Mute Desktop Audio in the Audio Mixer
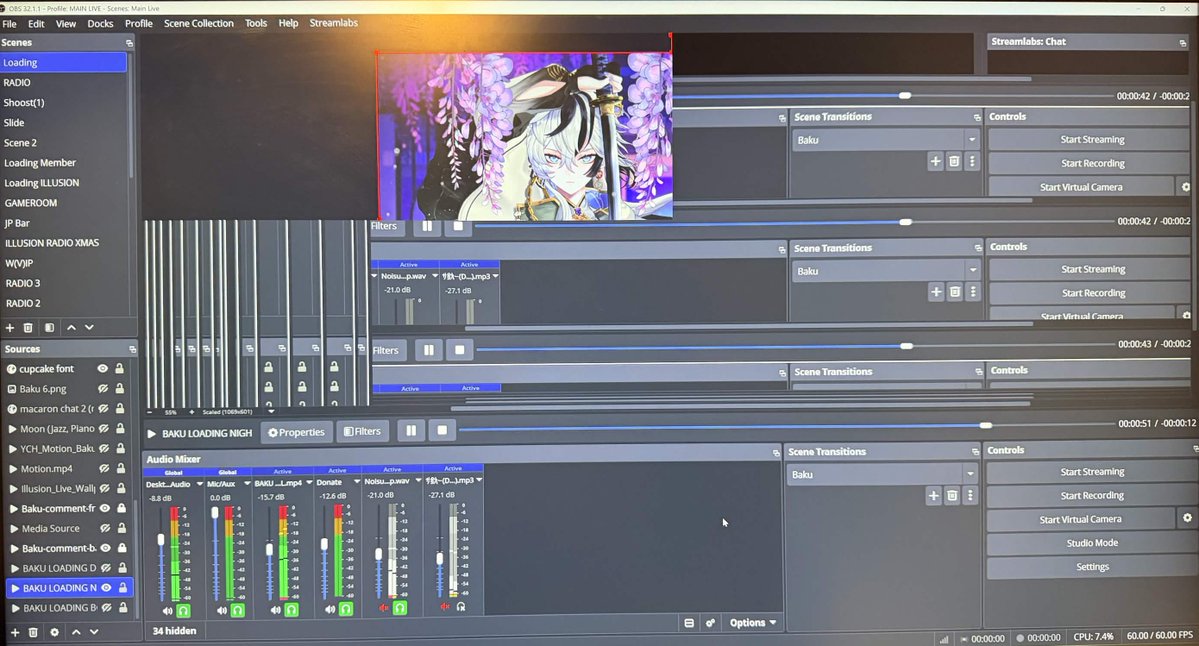This screenshot has height=646, width=1199. (x=168, y=608)
